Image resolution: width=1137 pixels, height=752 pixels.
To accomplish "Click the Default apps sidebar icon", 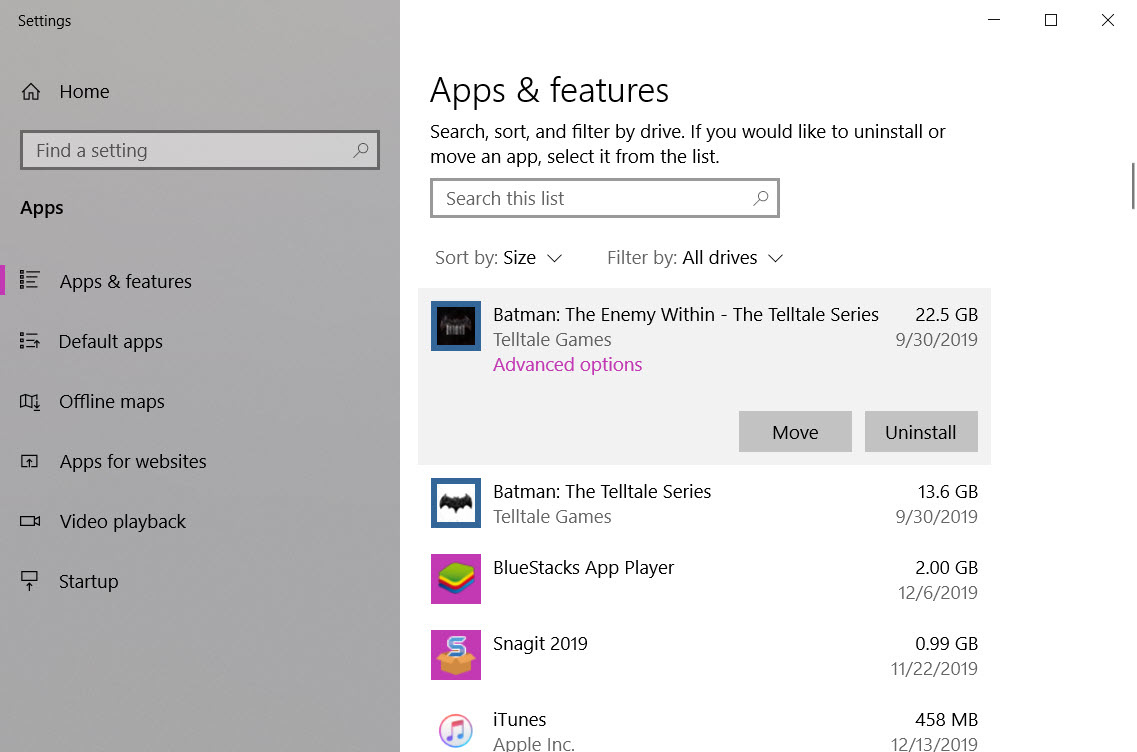I will 30,340.
